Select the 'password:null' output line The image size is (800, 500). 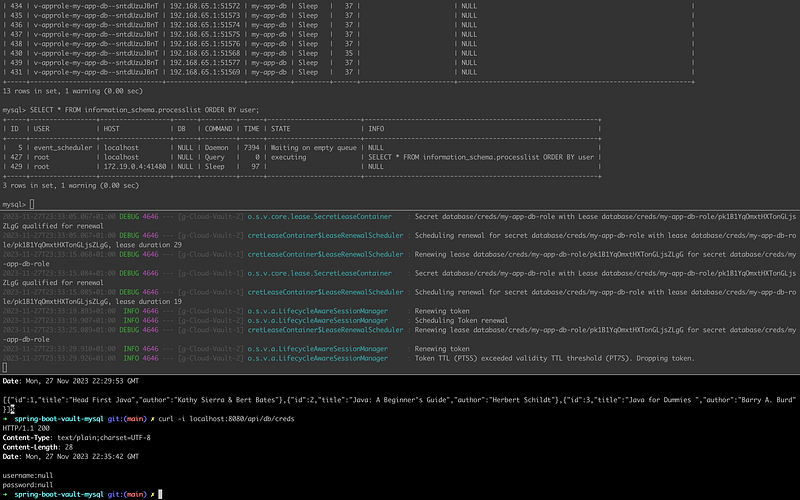[28, 485]
